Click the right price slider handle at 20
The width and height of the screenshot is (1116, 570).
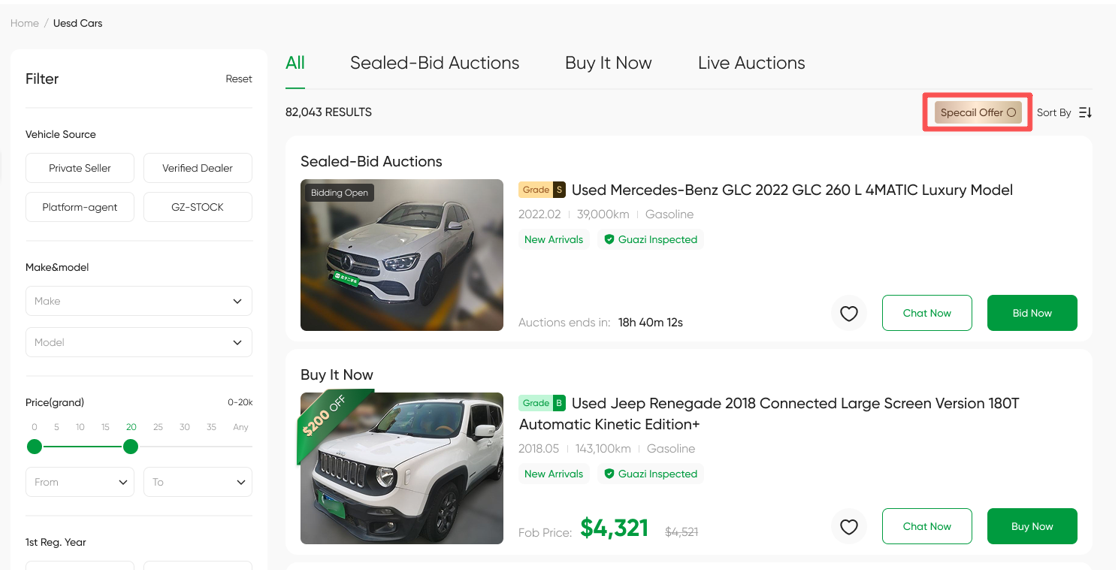pyautogui.click(x=130, y=446)
